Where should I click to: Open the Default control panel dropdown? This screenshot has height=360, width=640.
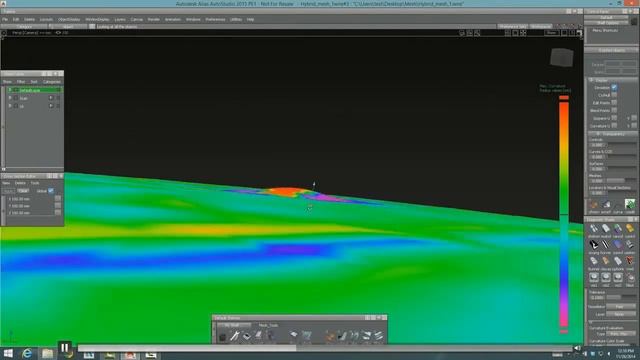point(606,18)
